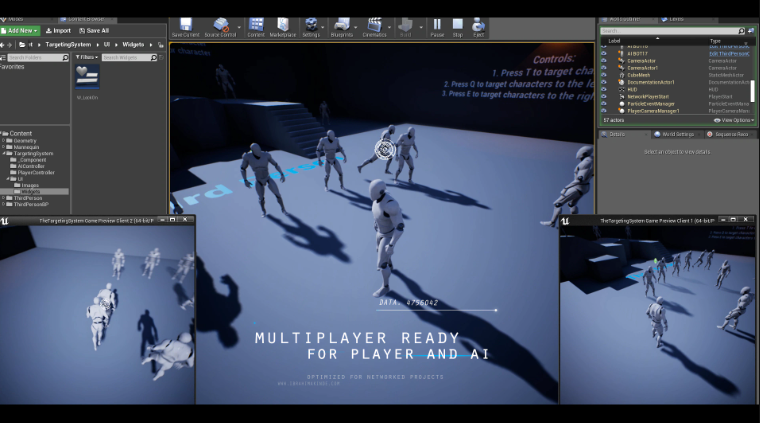Collapse the TargetingSystem folder

(x=3, y=153)
